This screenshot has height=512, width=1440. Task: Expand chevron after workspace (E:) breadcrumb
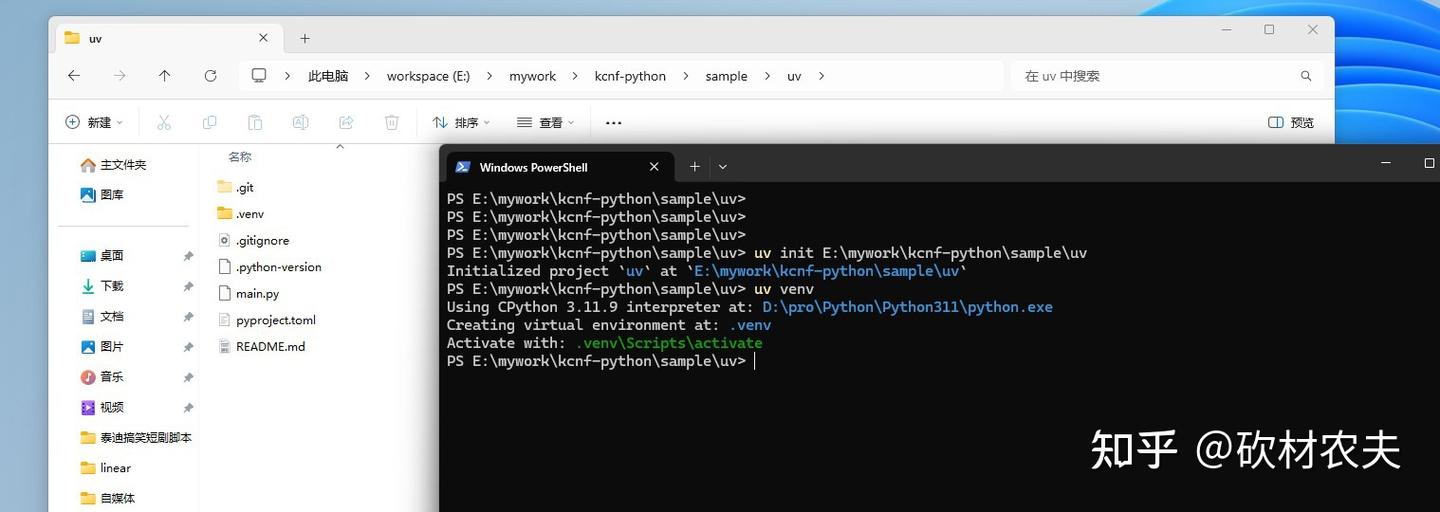[490, 76]
